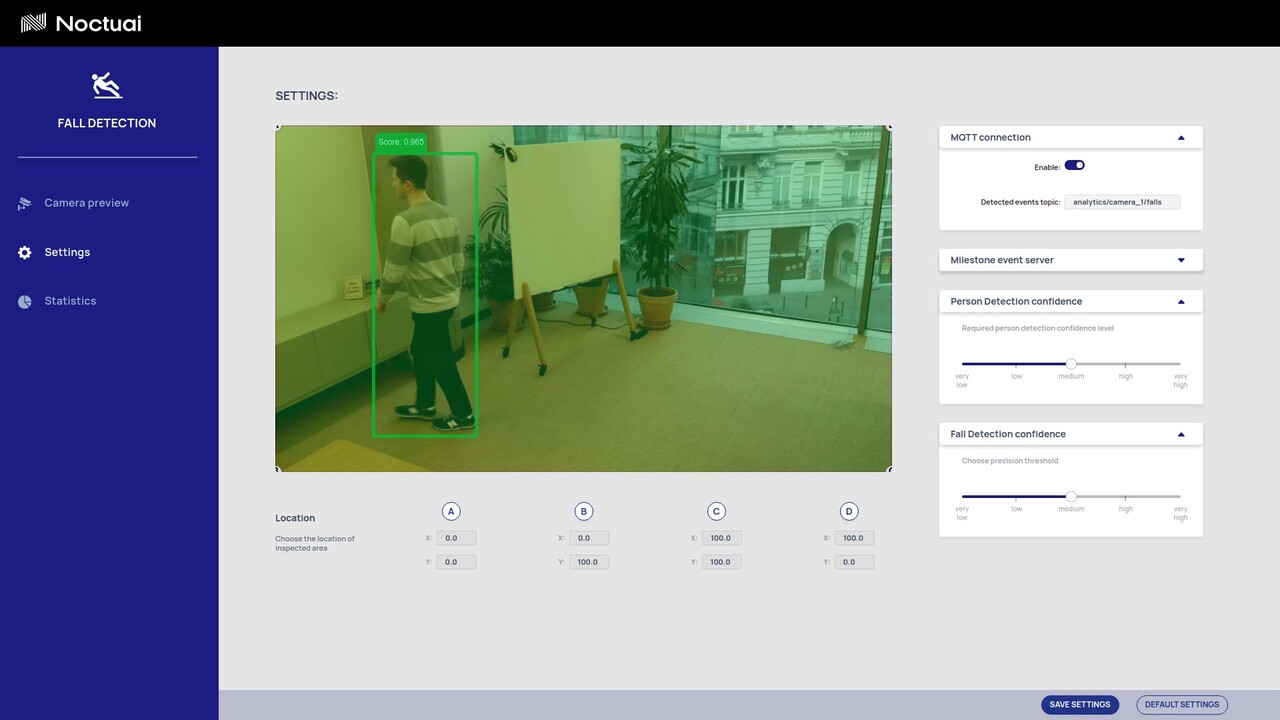The width and height of the screenshot is (1280, 720).
Task: Click the circled D location marker
Action: pos(849,511)
